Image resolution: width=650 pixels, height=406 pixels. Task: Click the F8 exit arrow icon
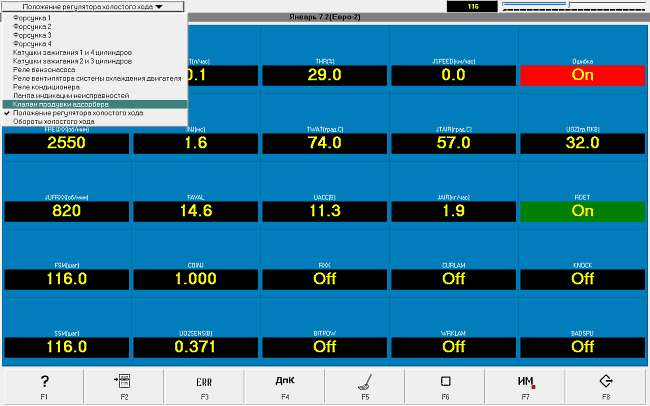coord(606,382)
